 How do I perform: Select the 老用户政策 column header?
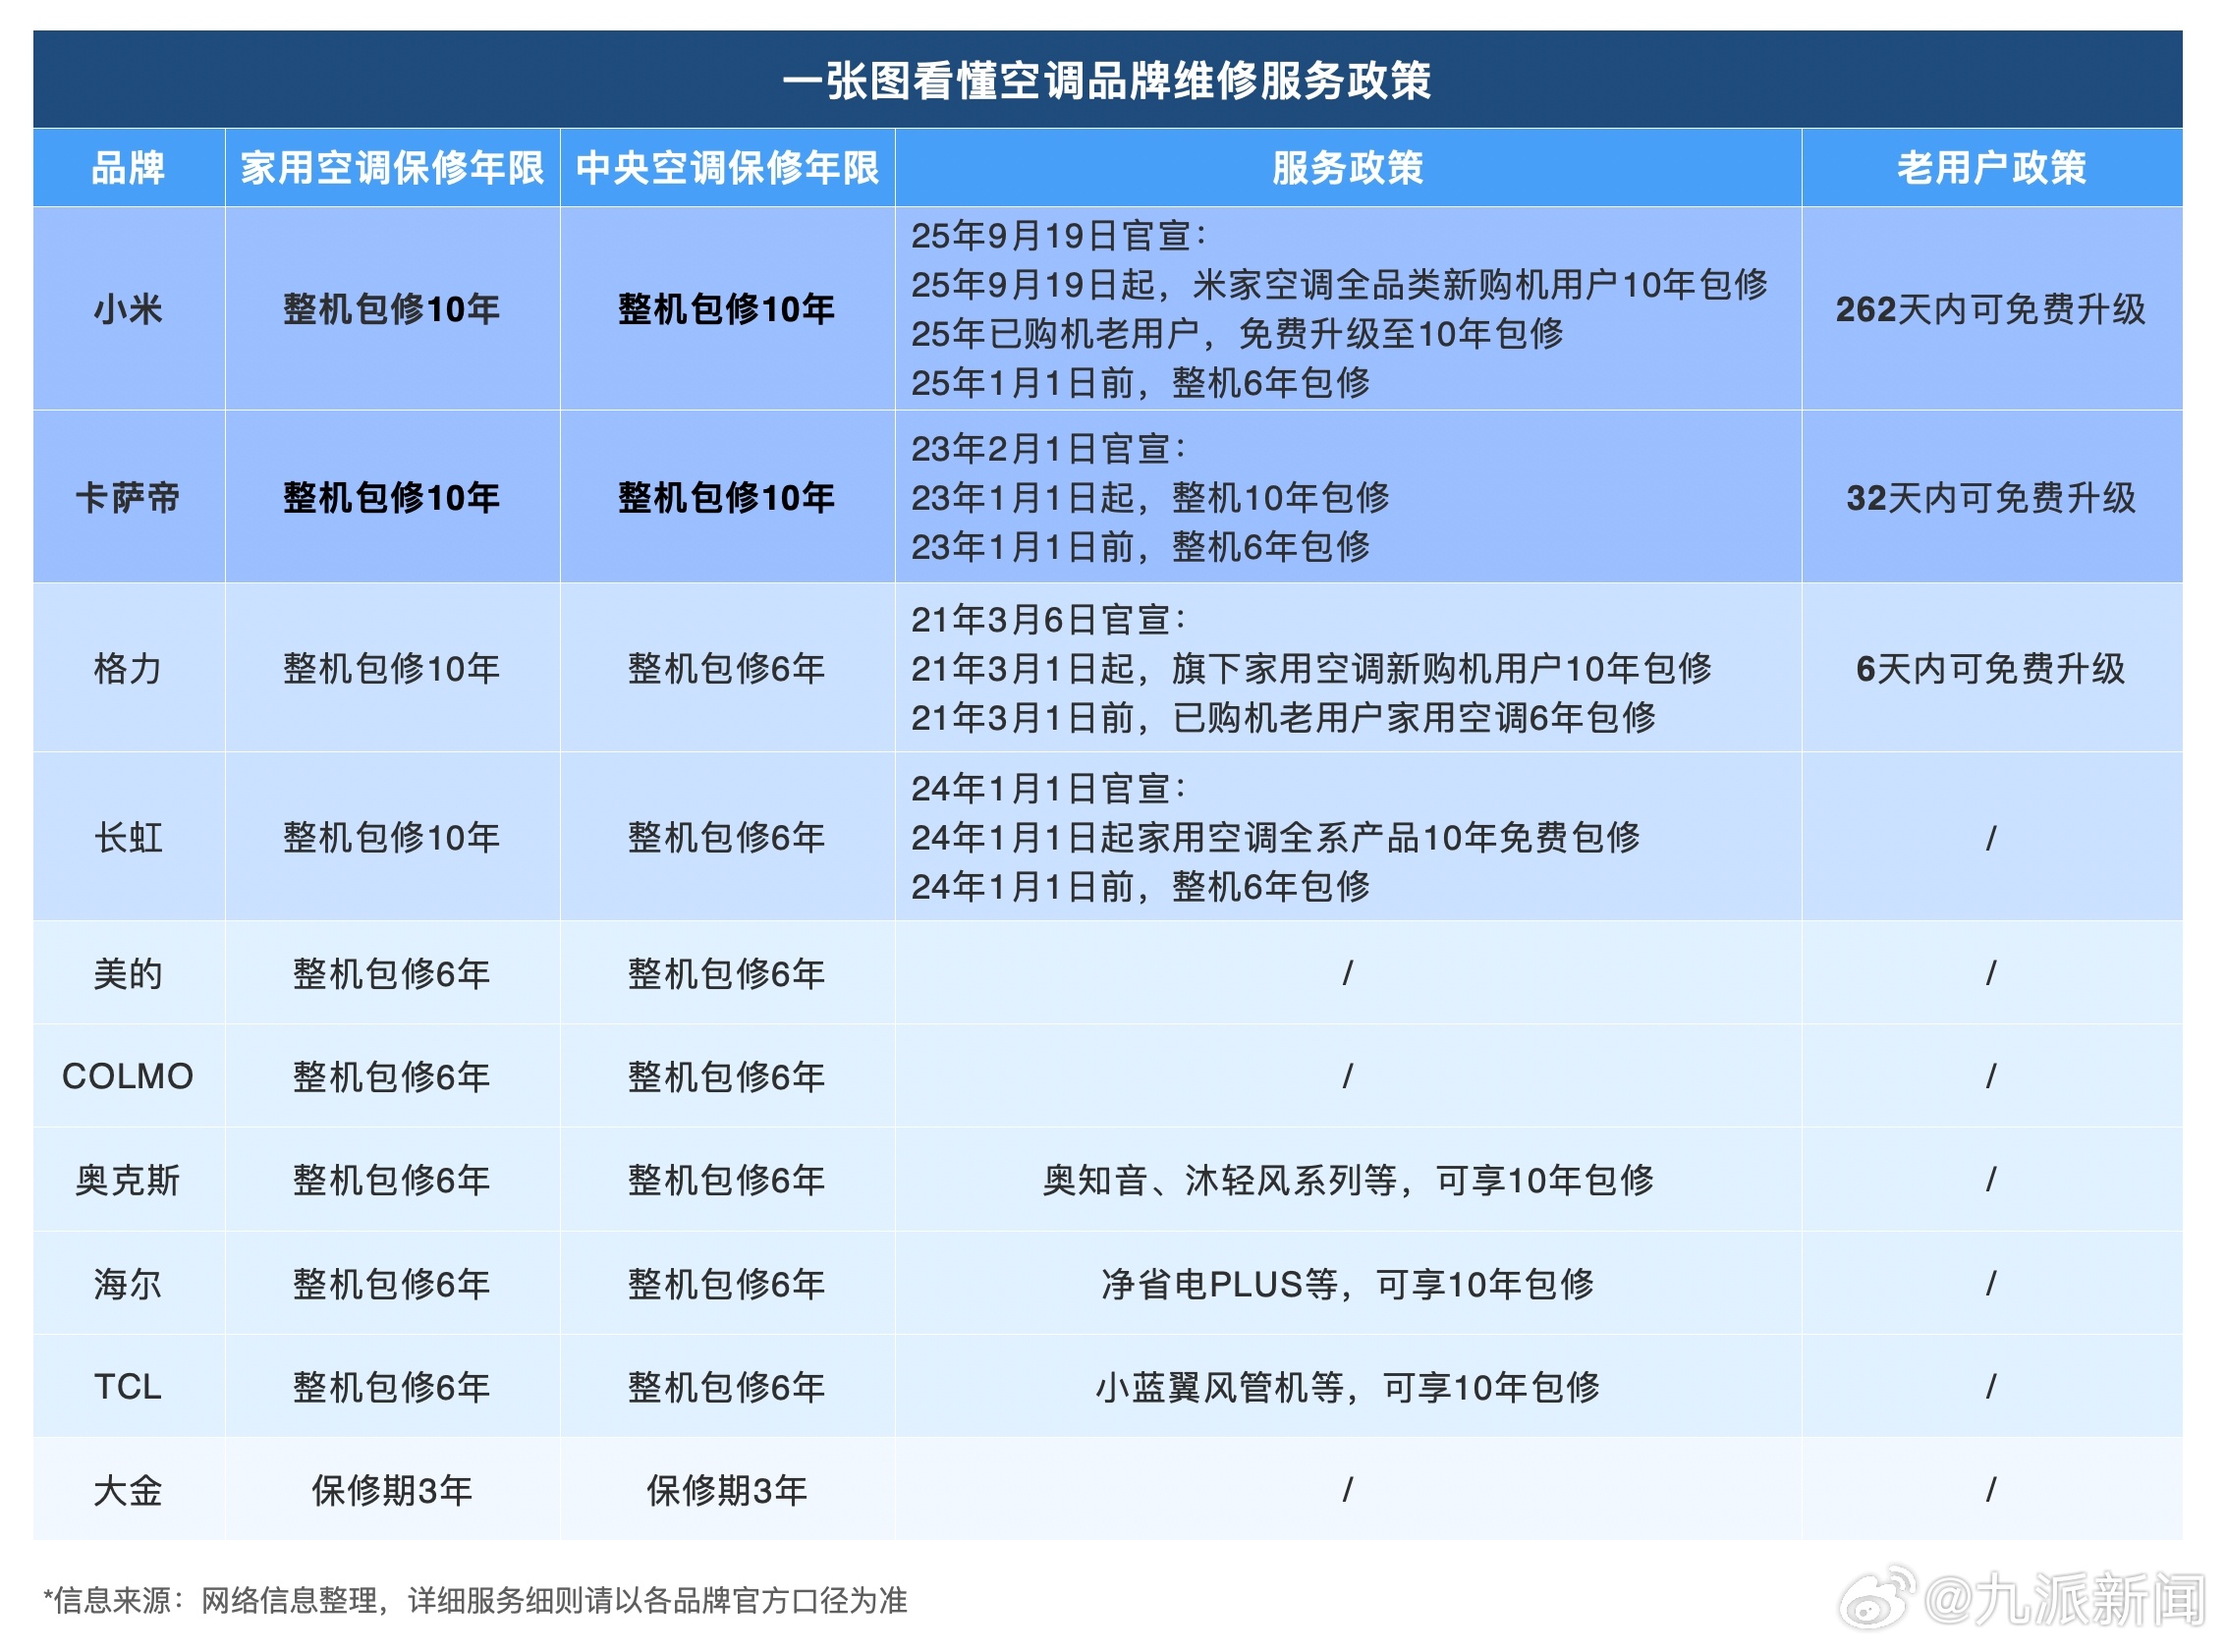[1991, 168]
